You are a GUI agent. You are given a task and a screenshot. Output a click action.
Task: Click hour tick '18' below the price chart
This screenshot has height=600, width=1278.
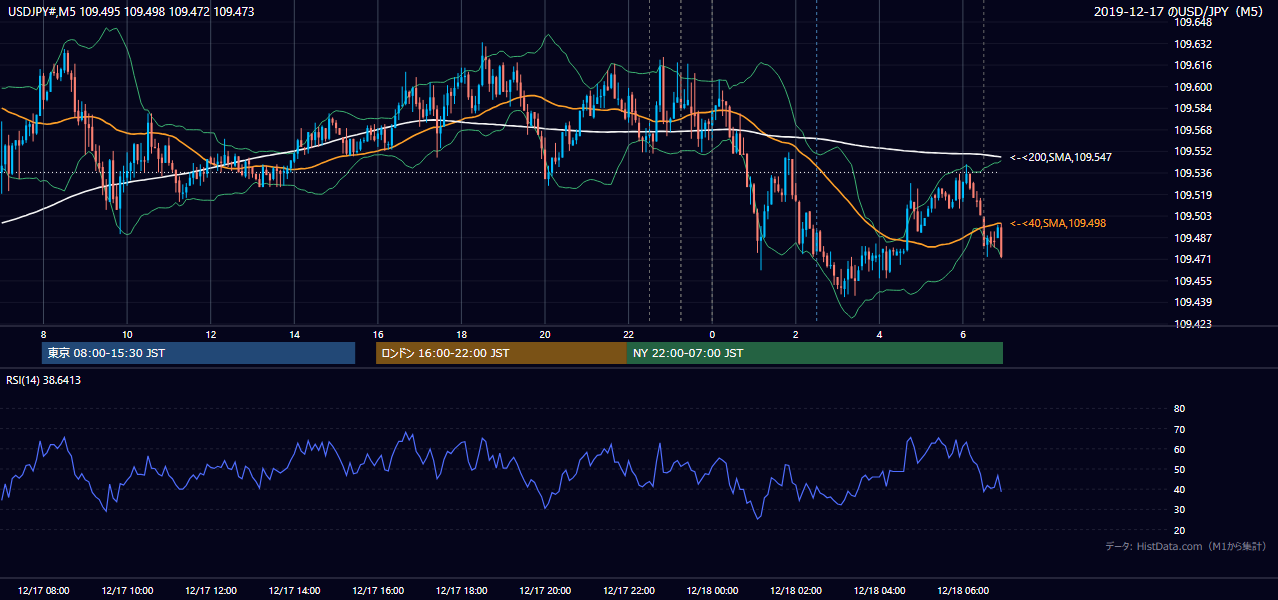[x=461, y=333]
